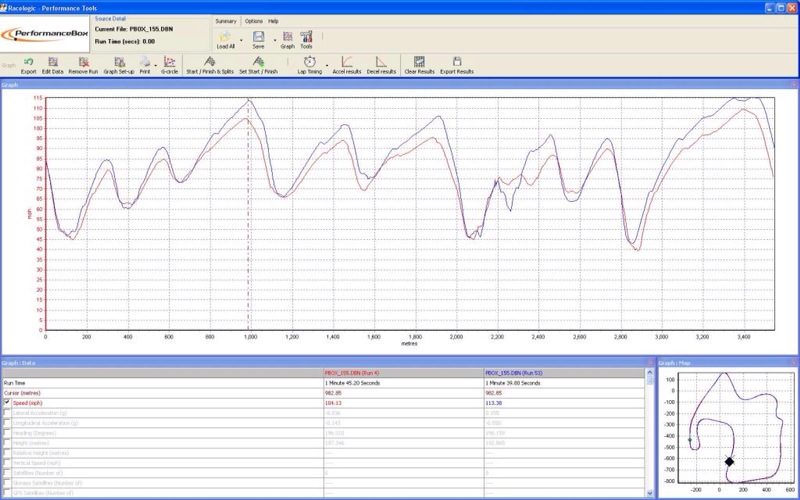Click the Remove Run icon
This screenshot has height=500, width=800.
coord(82,63)
